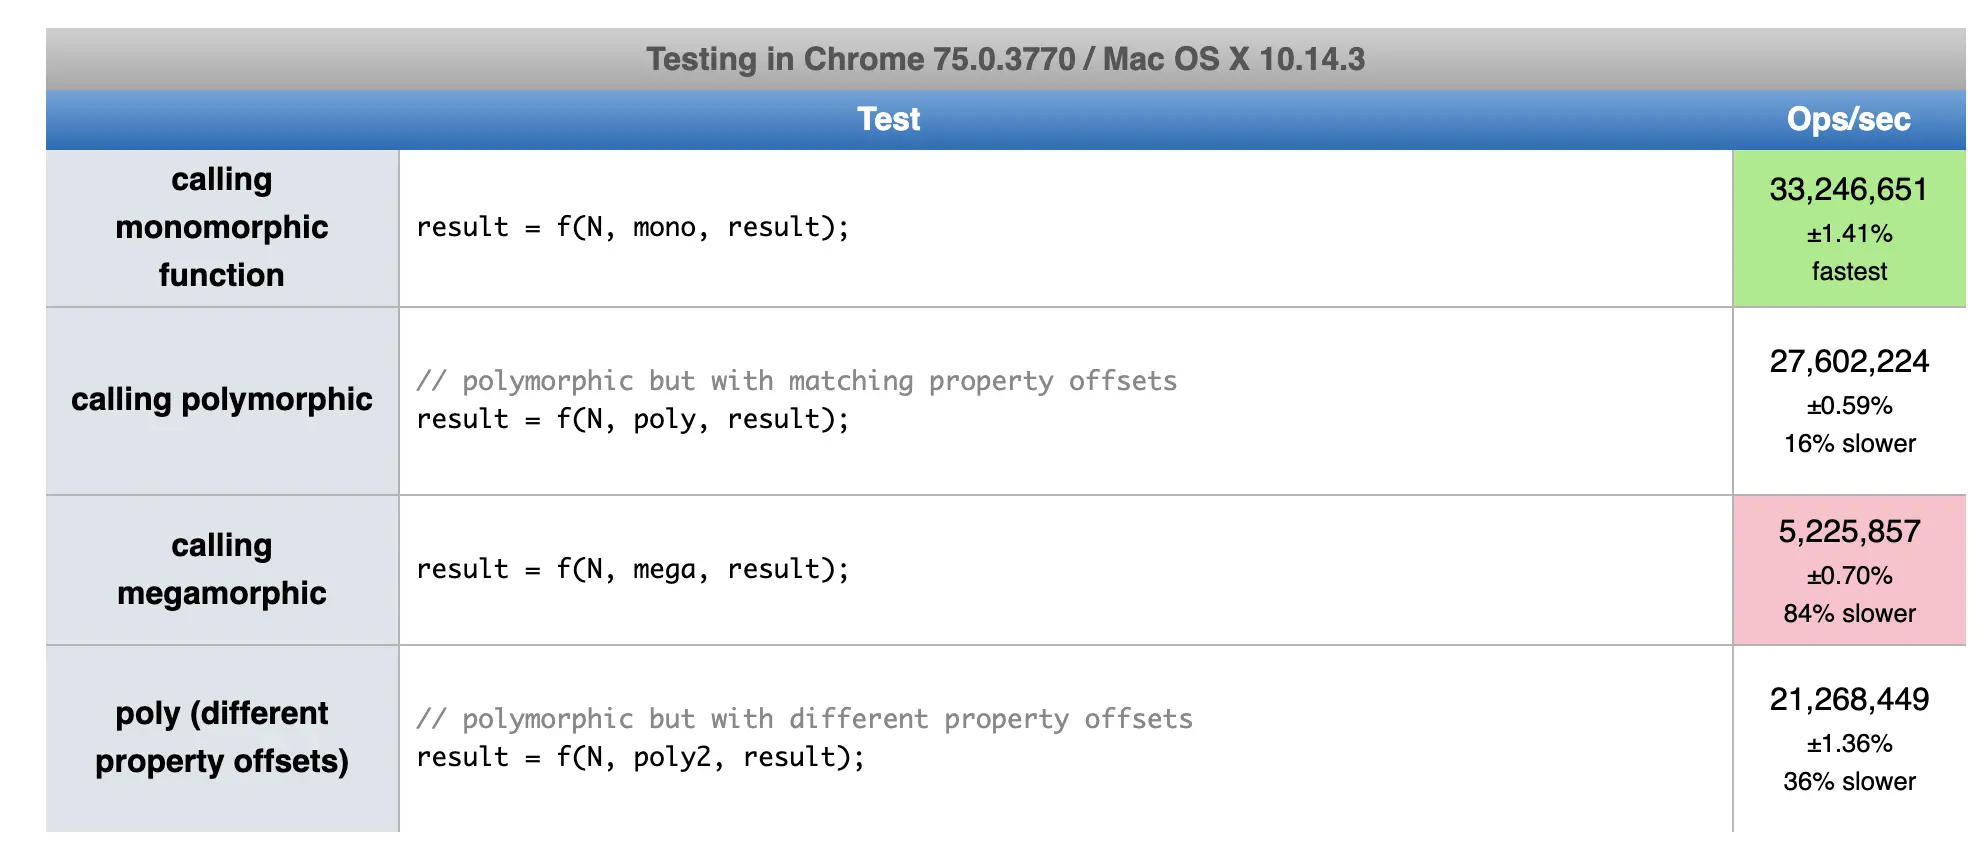
Task: Click the '84% slower' text
Action: coord(1850,614)
